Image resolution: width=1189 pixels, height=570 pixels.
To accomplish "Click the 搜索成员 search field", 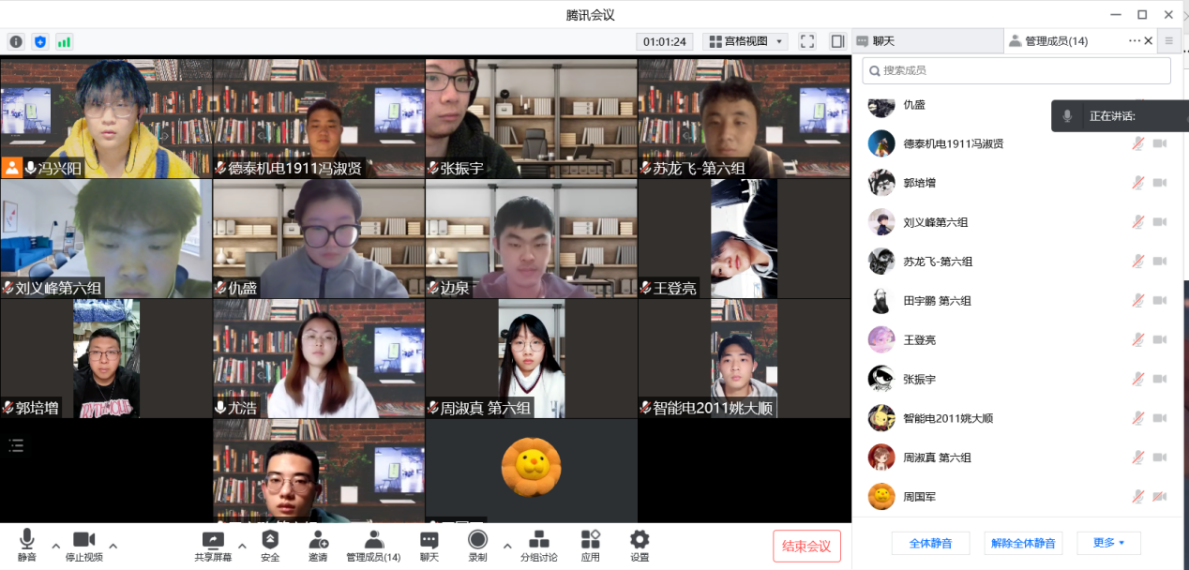I will pos(1016,70).
